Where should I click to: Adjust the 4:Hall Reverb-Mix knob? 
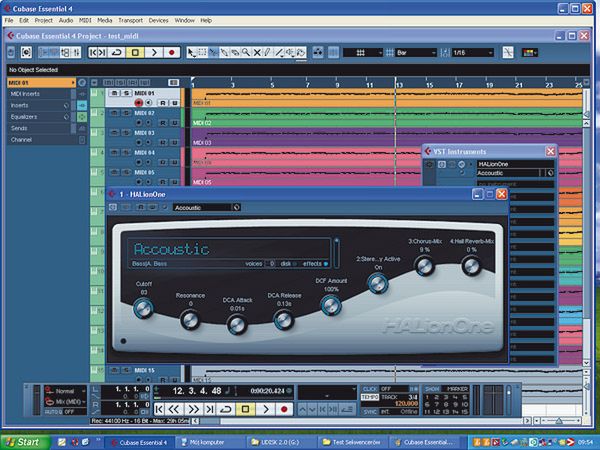pyautogui.click(x=471, y=266)
